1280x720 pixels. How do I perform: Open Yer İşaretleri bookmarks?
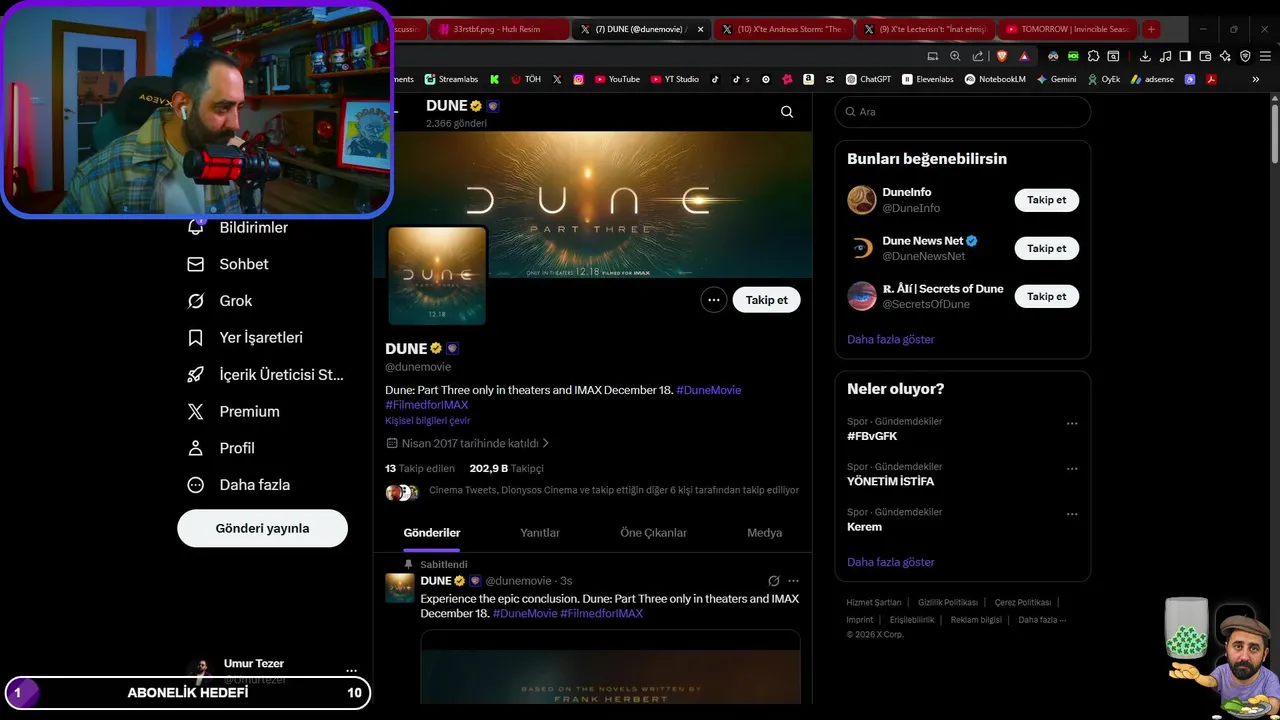tap(245, 338)
